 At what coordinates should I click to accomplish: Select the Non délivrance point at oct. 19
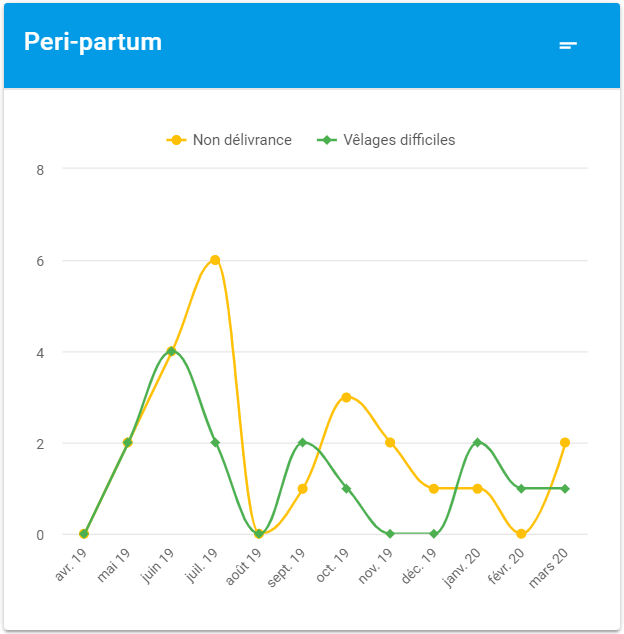click(x=346, y=397)
